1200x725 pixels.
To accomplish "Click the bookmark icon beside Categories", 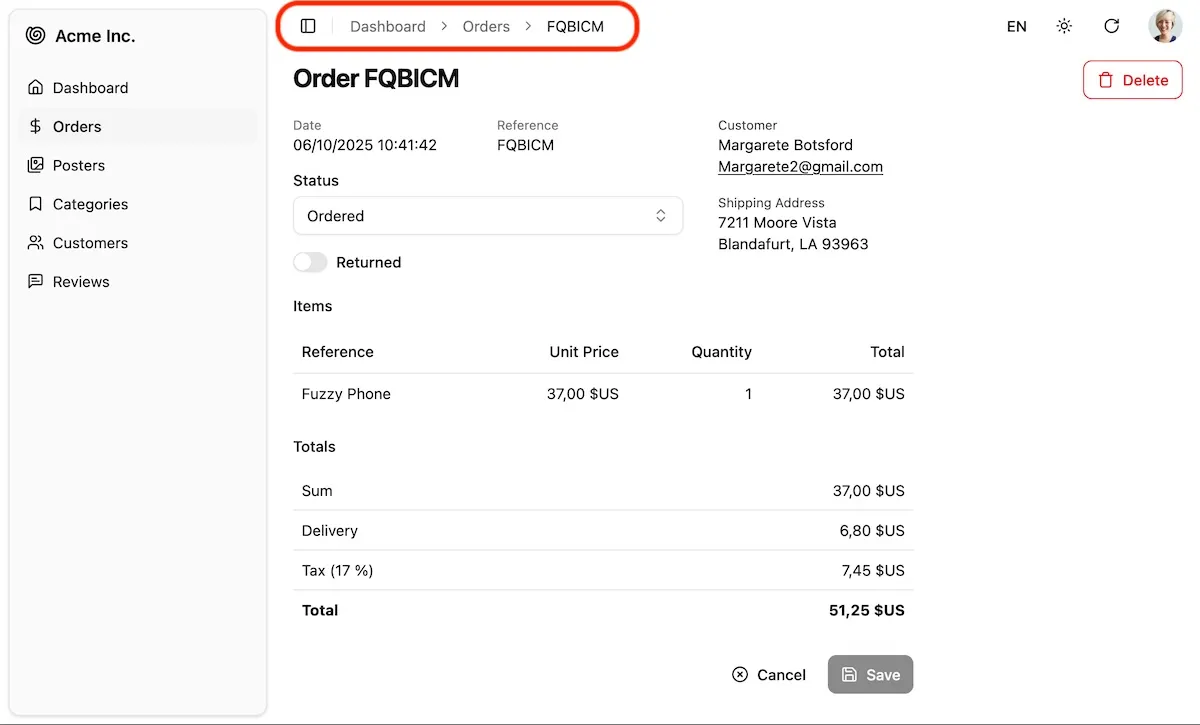I will tap(36, 204).
